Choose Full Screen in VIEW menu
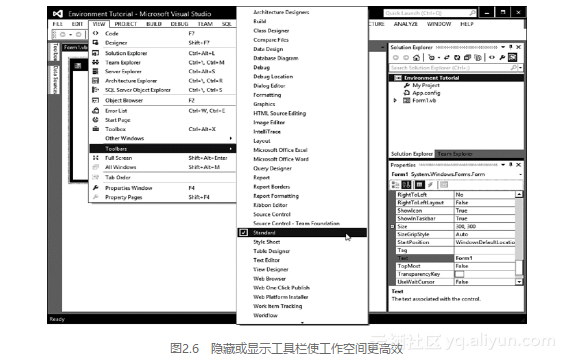This screenshot has width=566, height=361. [x=162, y=158]
